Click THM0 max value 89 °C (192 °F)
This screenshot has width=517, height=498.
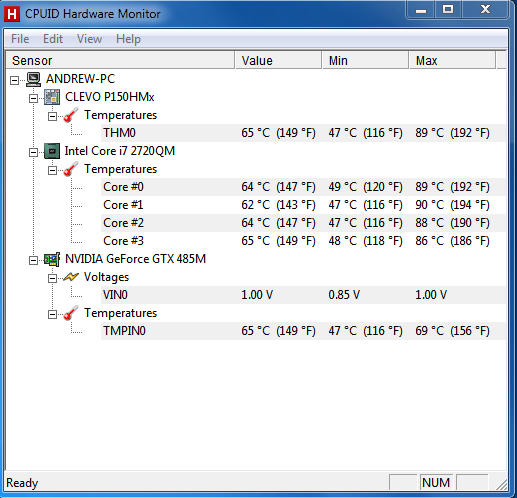click(452, 133)
